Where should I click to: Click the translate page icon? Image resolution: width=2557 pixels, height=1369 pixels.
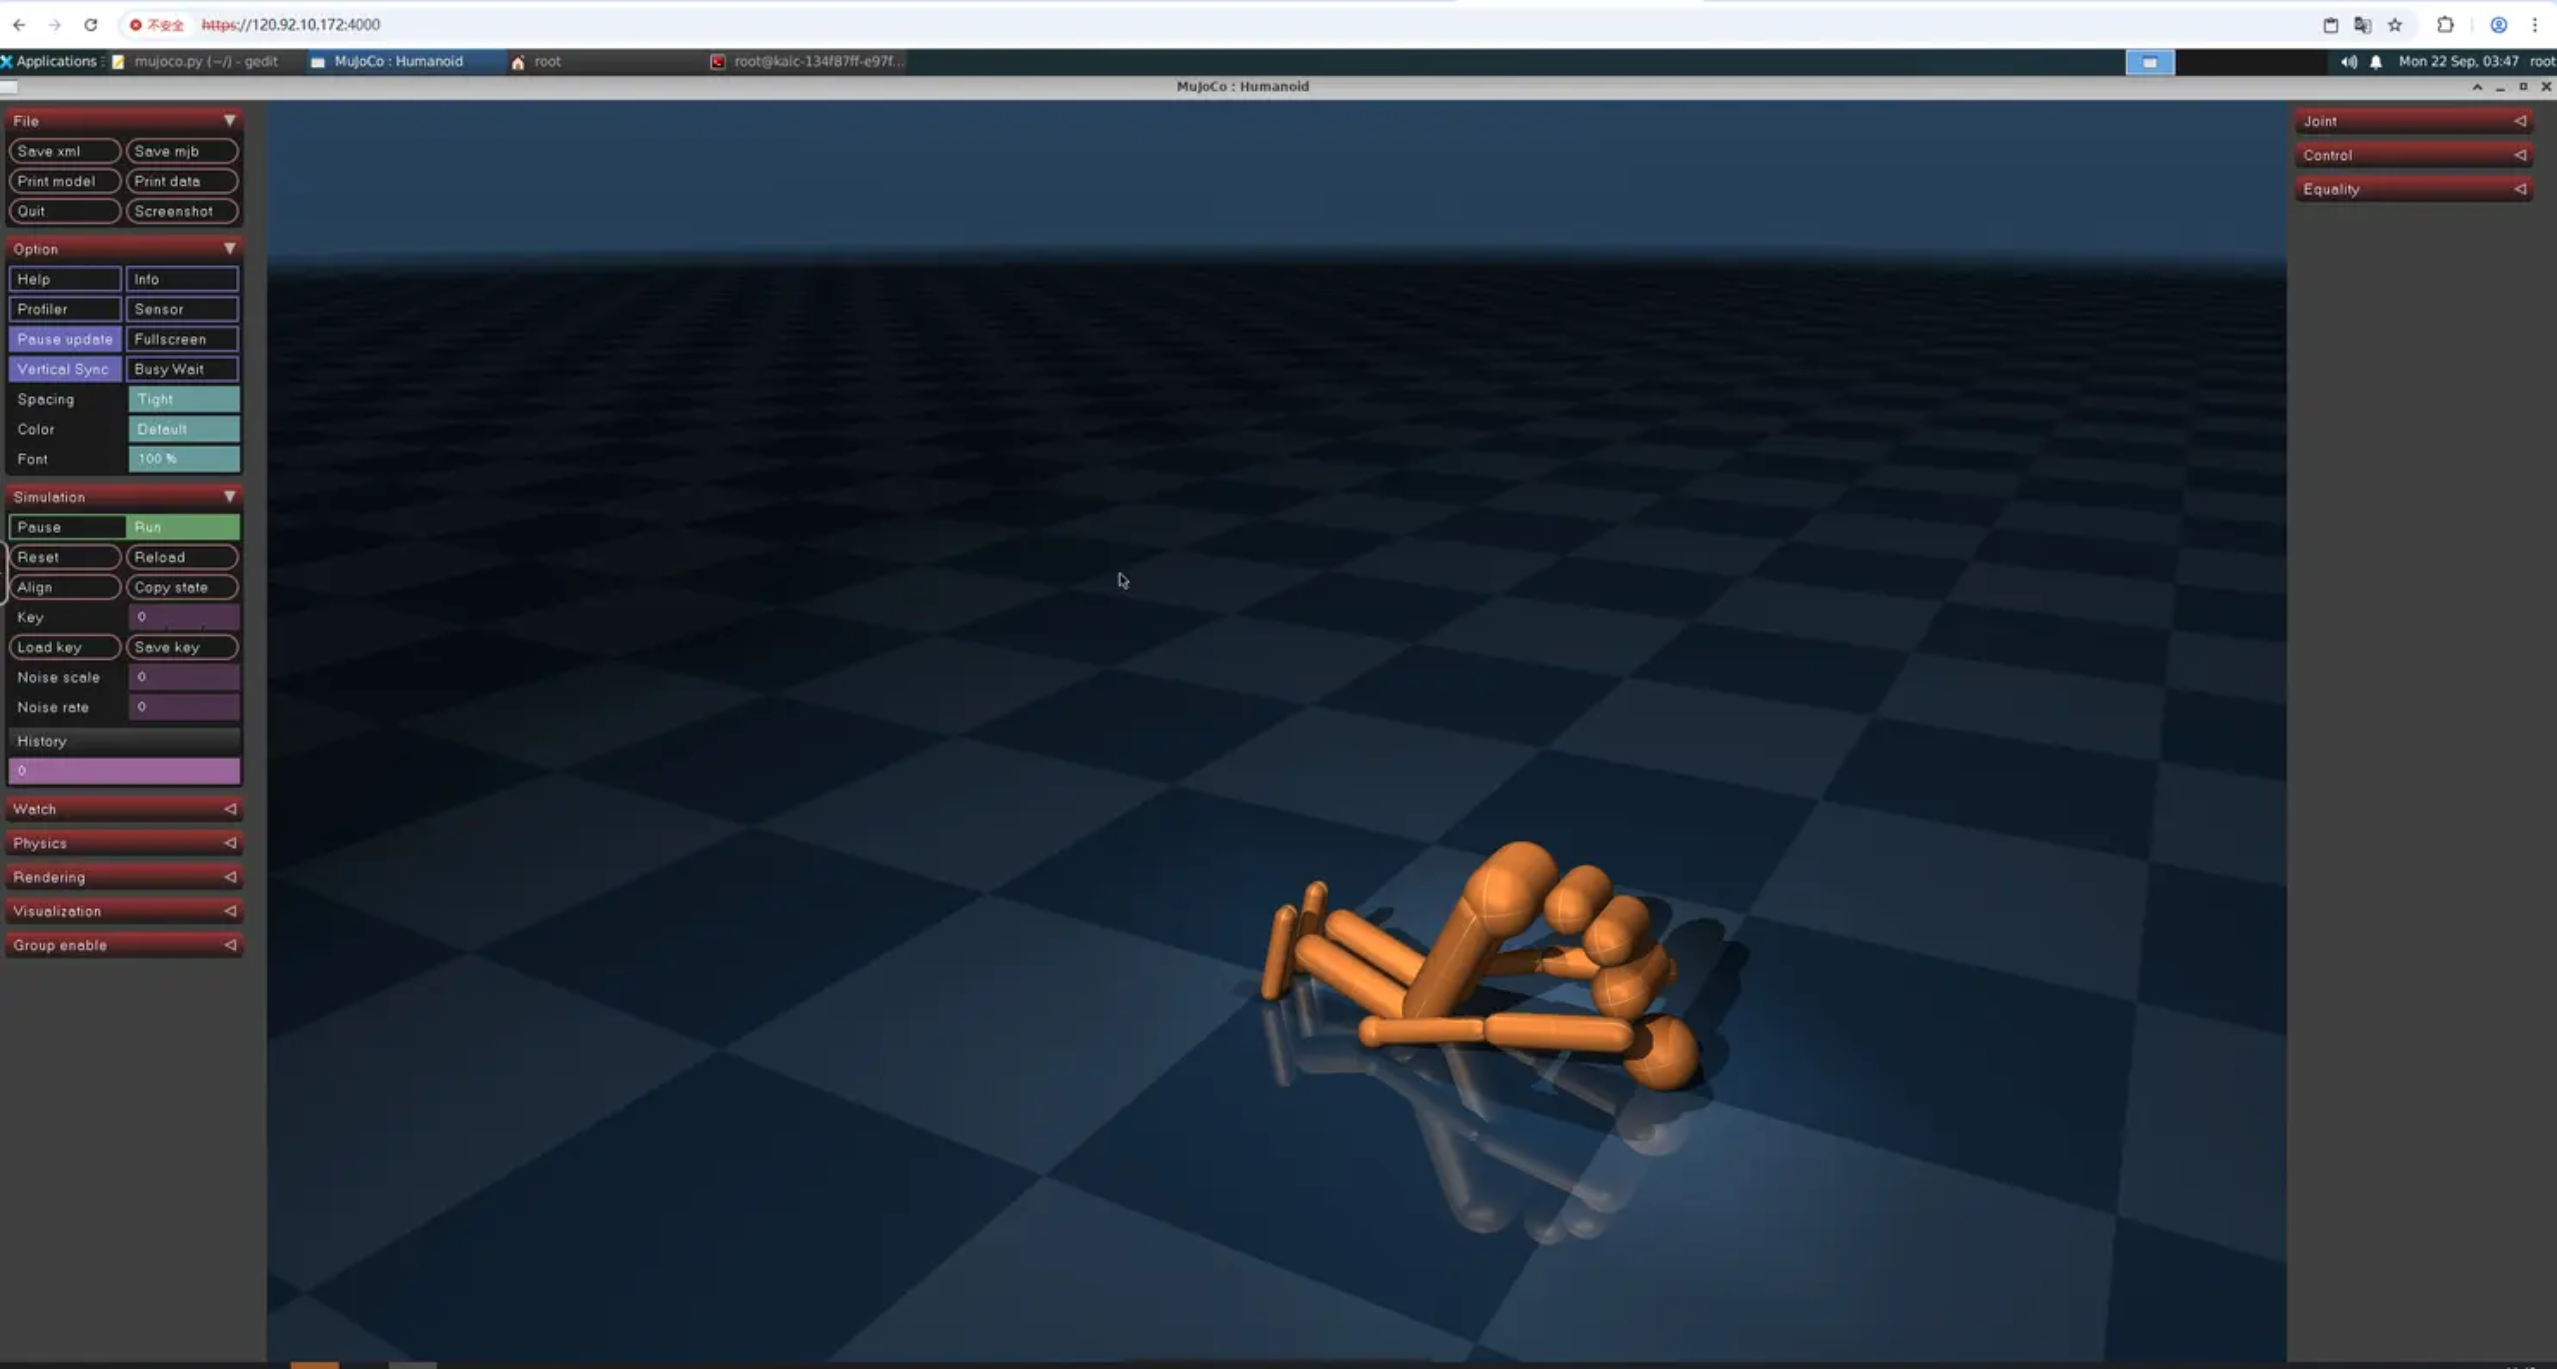pos(2362,24)
